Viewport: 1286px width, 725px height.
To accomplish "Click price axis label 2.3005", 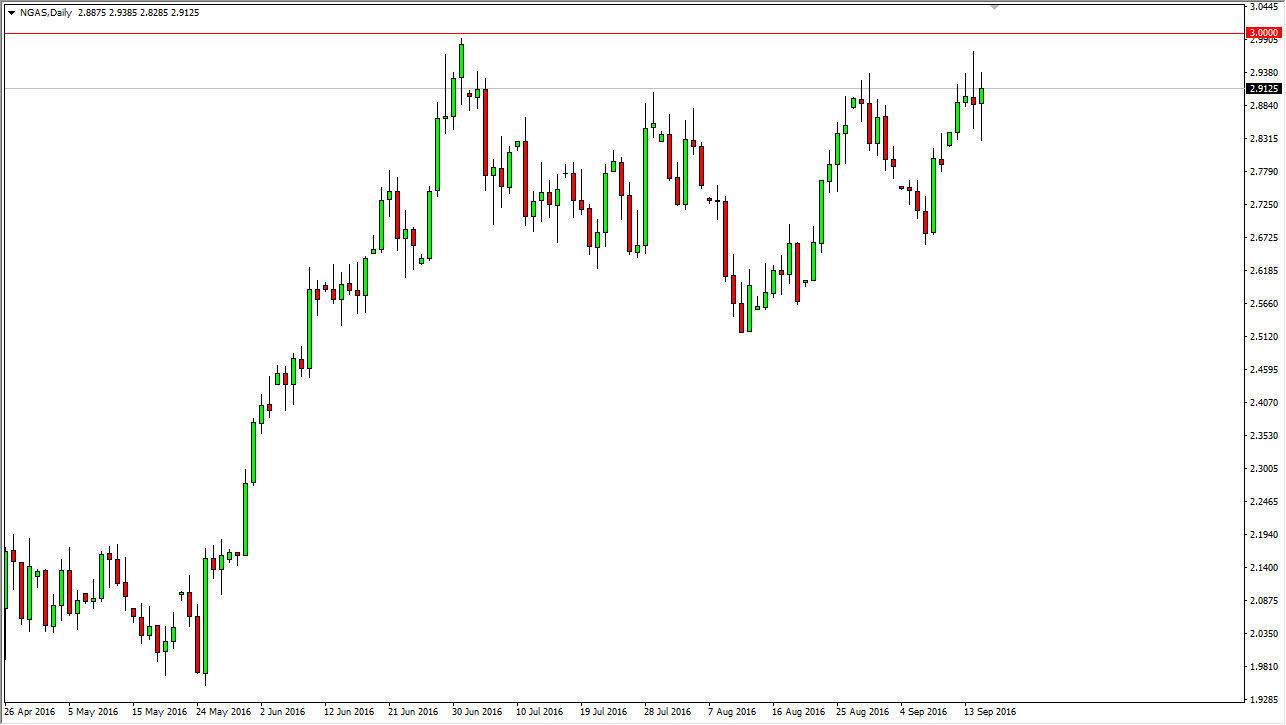I will coord(1265,469).
